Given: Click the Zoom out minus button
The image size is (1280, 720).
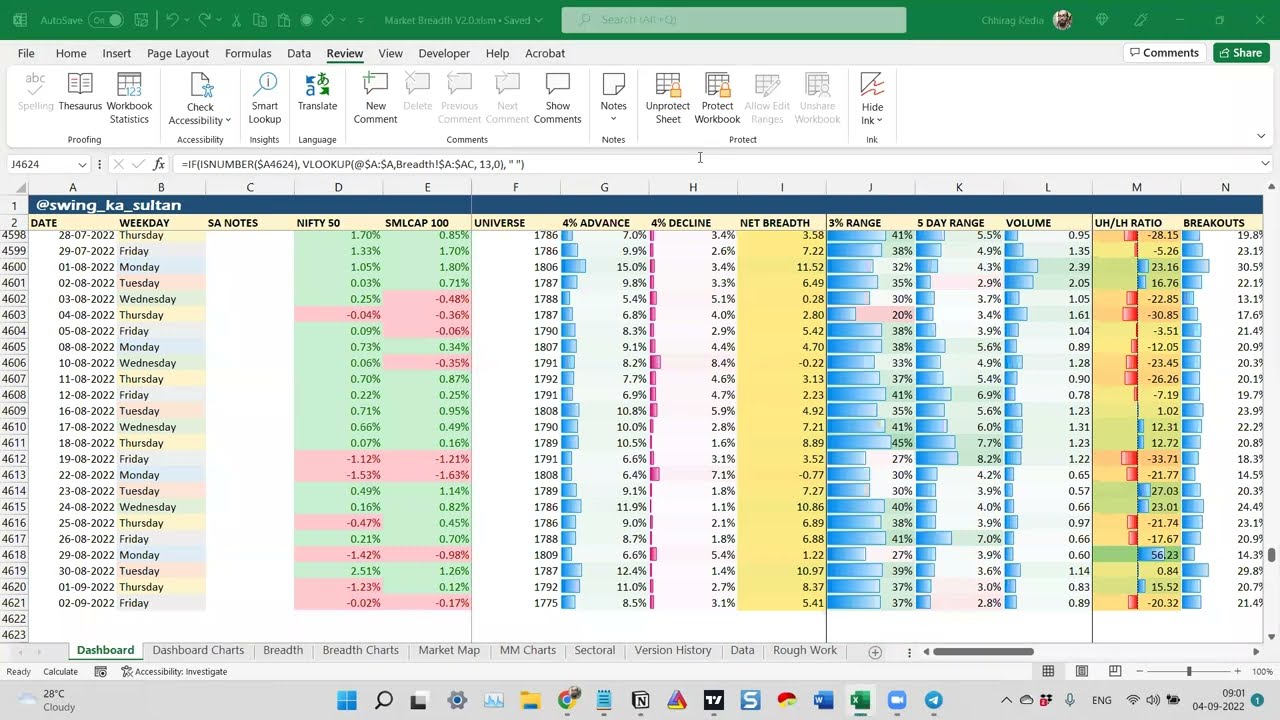Looking at the screenshot, I should click(1142, 672).
